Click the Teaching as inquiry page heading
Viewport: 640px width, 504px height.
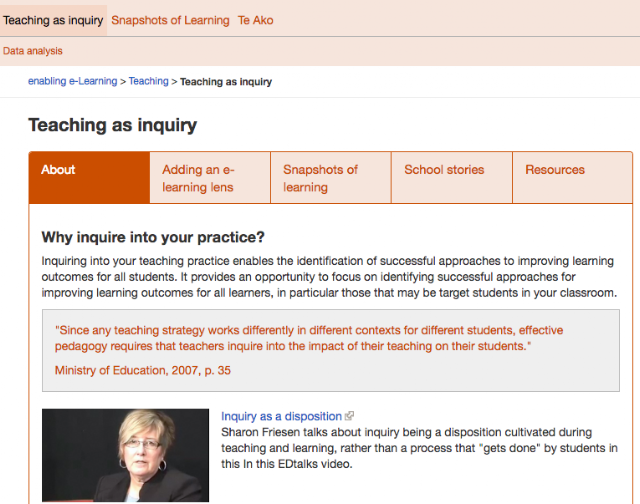pyautogui.click(x=113, y=125)
